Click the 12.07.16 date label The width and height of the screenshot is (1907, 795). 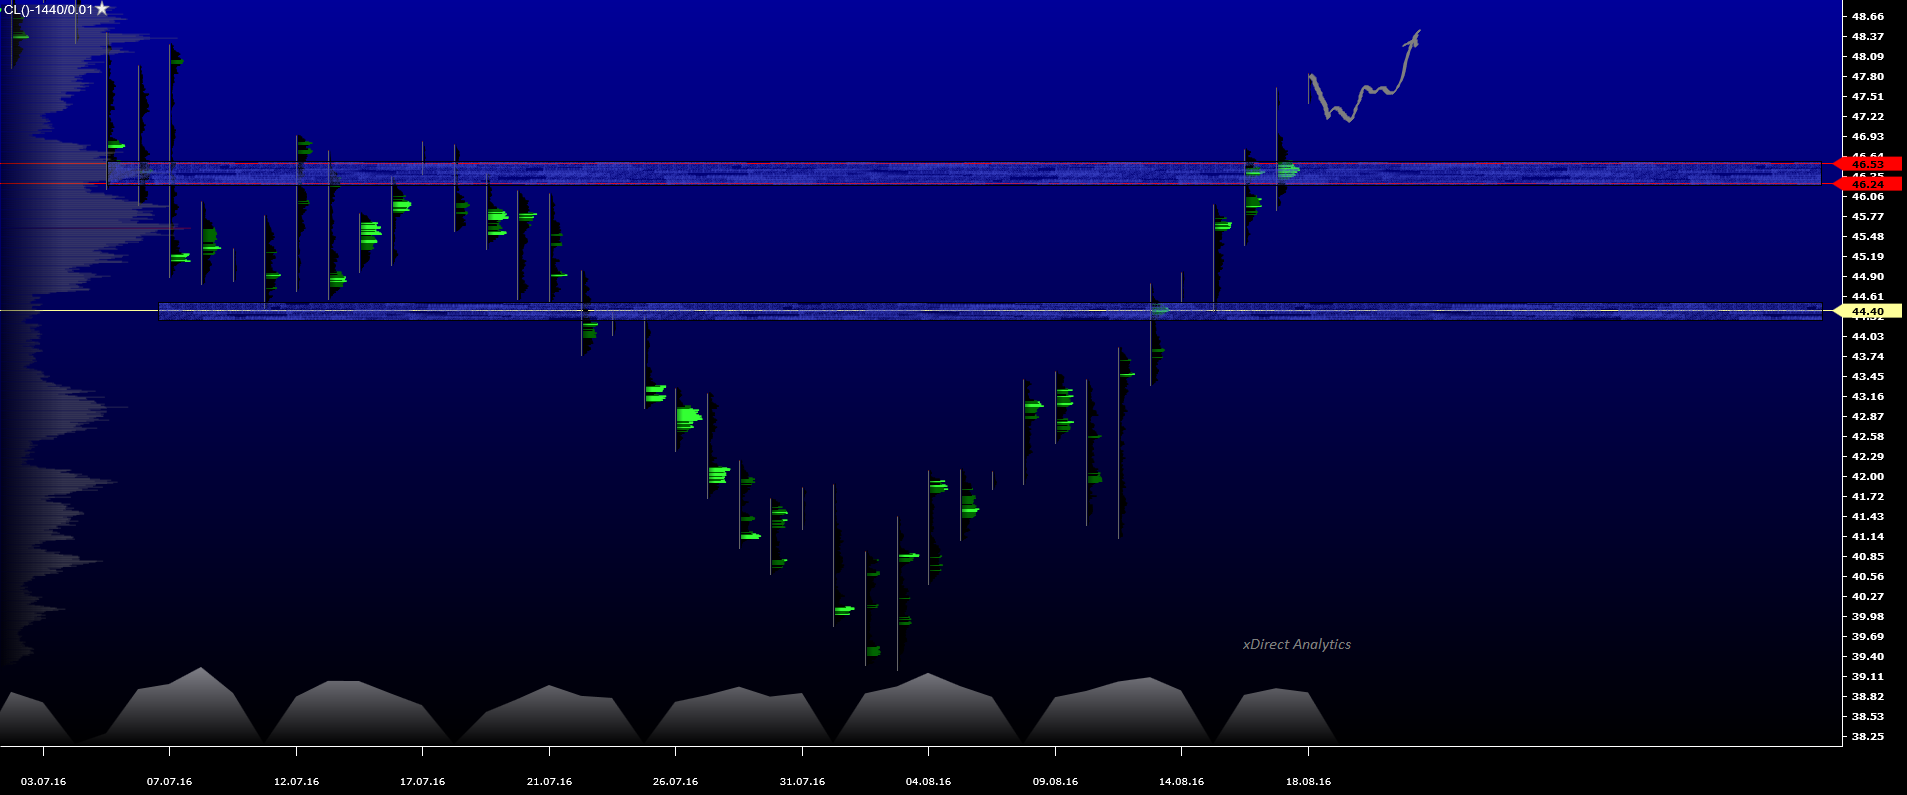(296, 782)
